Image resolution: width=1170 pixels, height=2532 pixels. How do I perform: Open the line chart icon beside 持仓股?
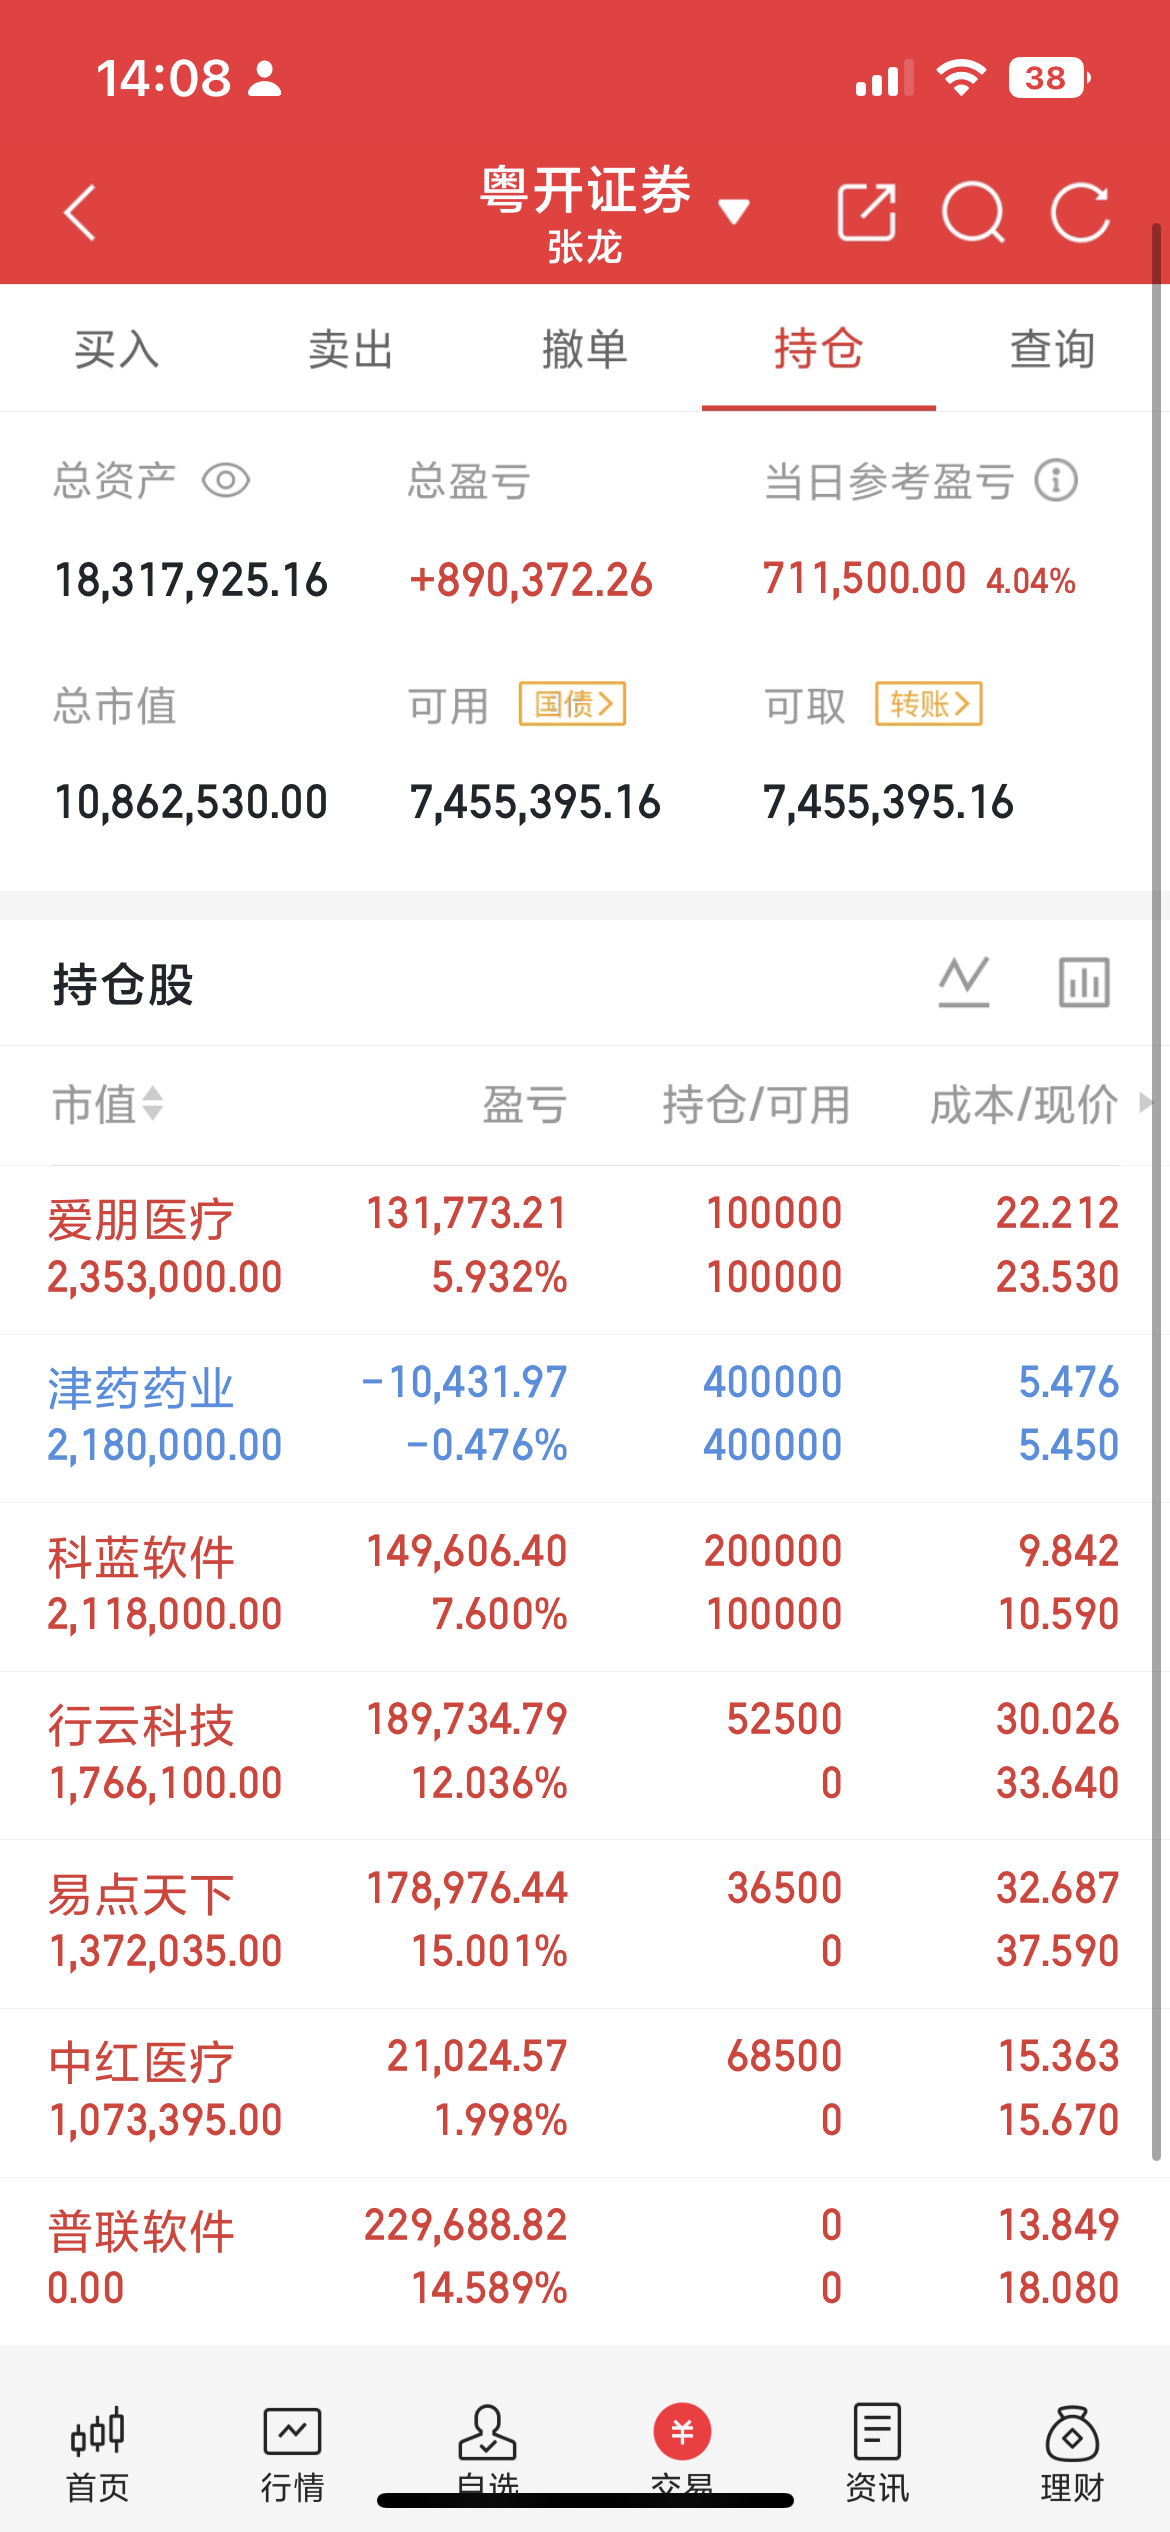[x=964, y=982]
